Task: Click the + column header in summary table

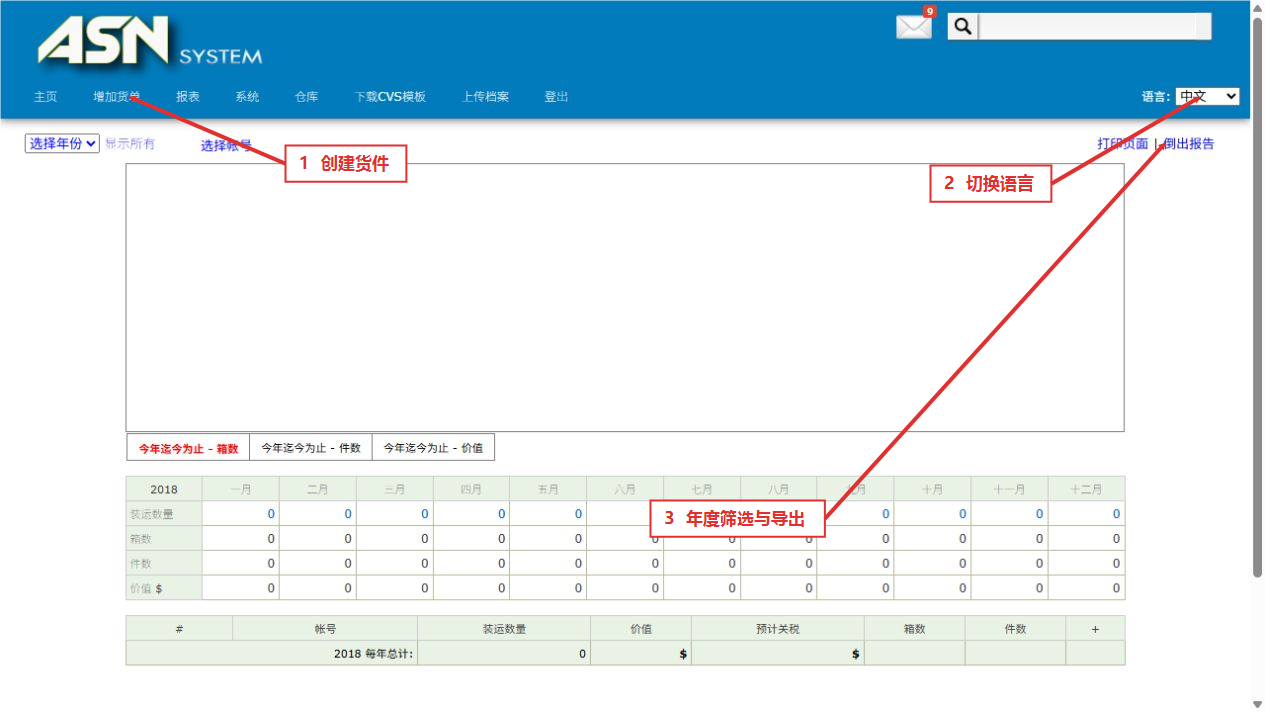Action: tap(1095, 629)
